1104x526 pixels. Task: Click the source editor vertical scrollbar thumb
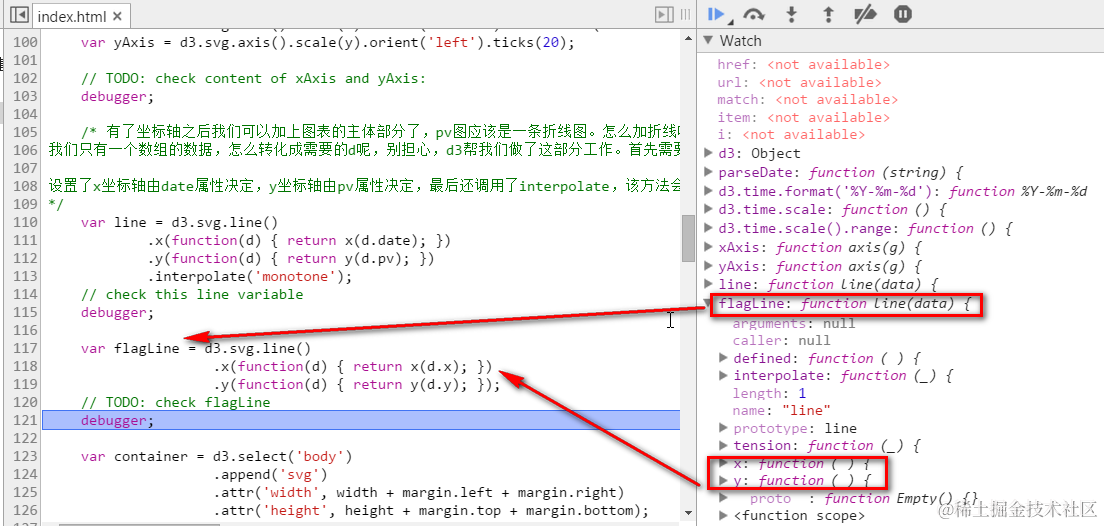[x=688, y=238]
